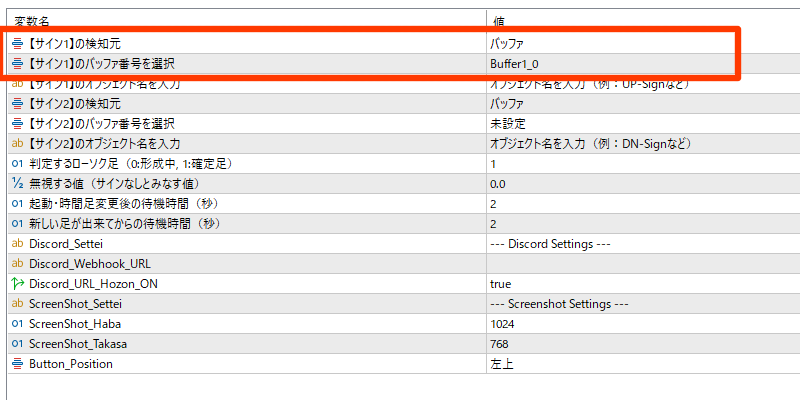Click the enum icon beside Button_Position
800x400 pixels.
(17, 364)
